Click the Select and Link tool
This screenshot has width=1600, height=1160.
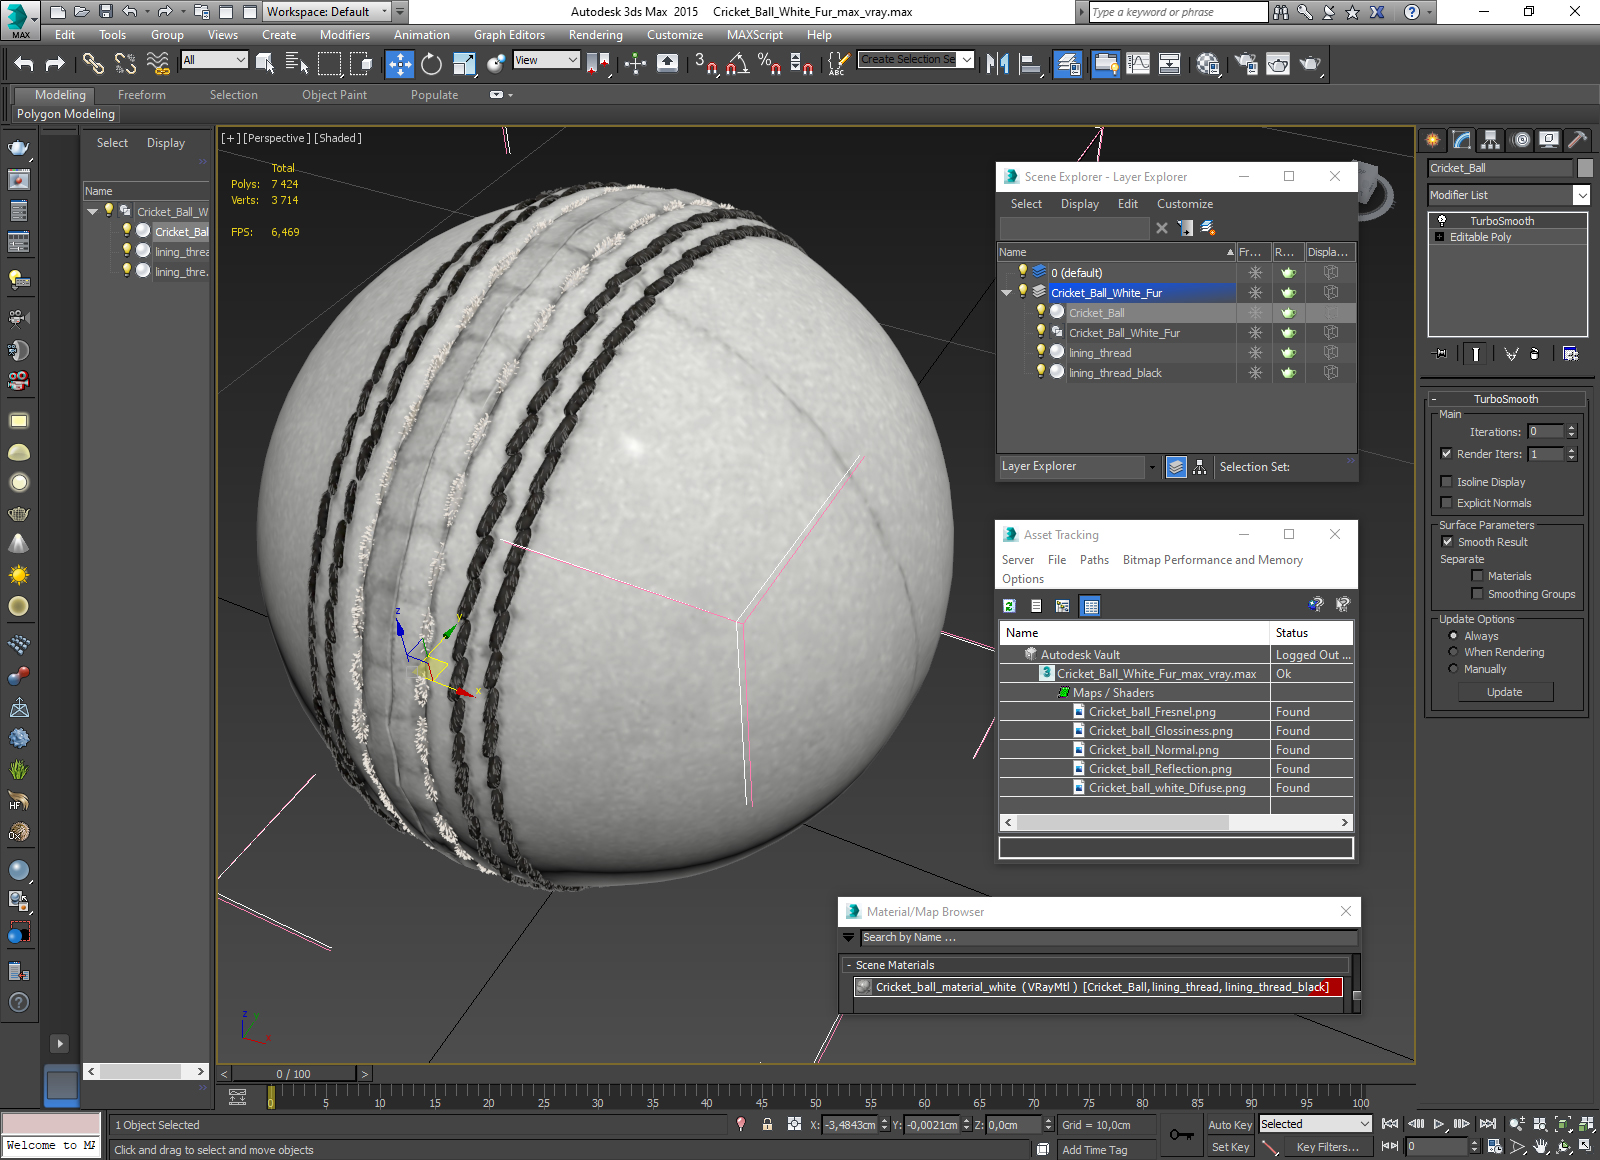(x=93, y=64)
